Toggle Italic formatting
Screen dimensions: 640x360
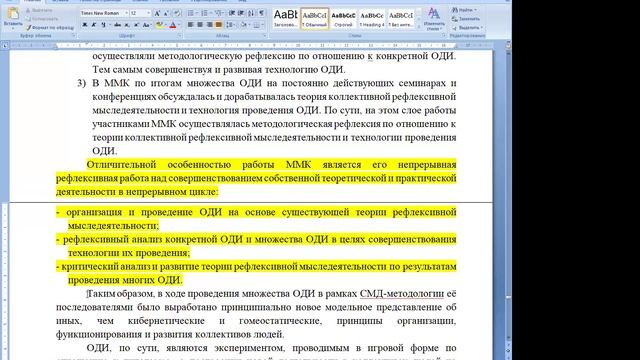(x=94, y=25)
